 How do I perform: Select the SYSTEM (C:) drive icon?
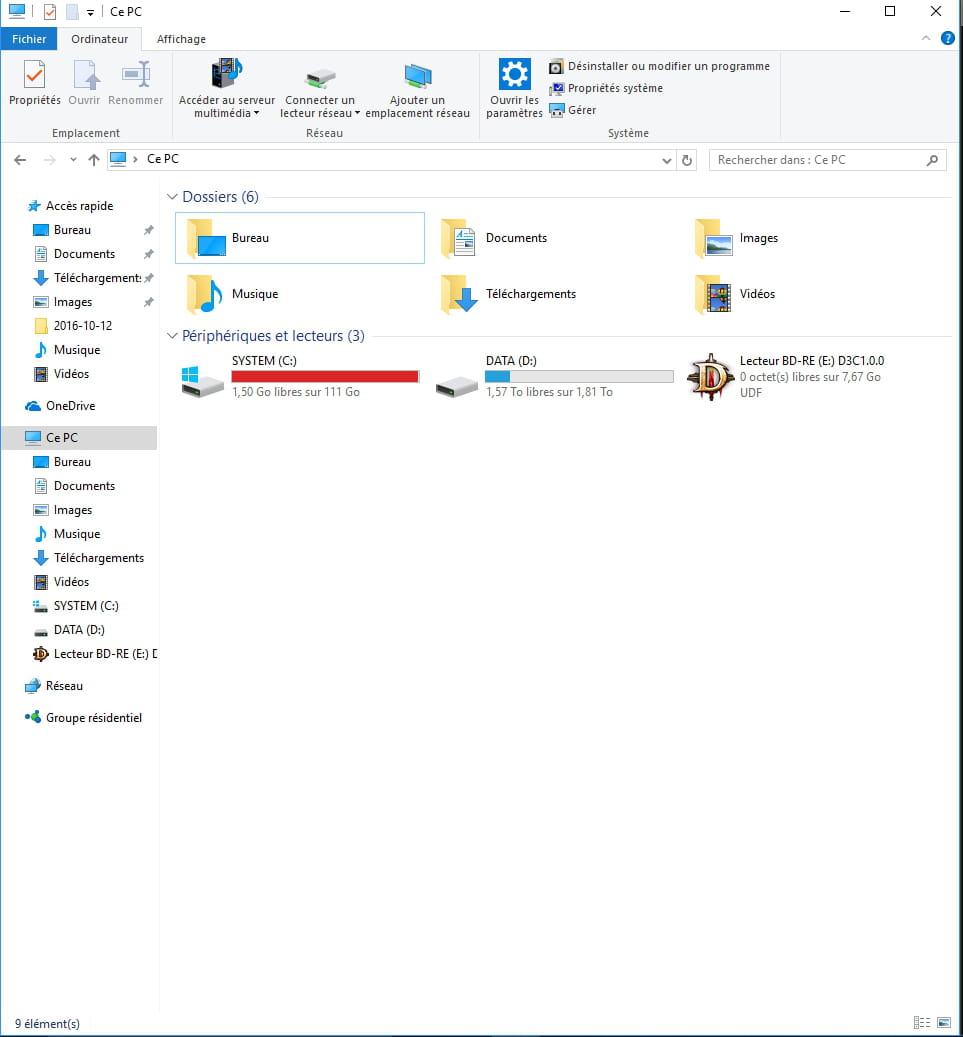202,381
